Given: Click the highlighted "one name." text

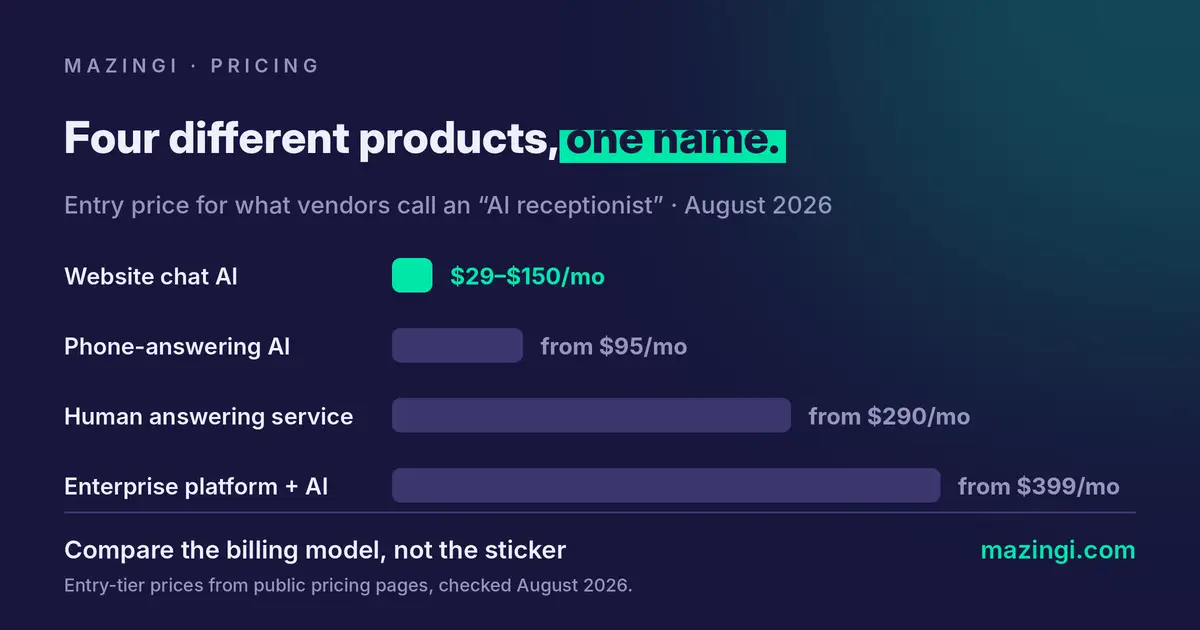Looking at the screenshot, I should coord(673,141).
